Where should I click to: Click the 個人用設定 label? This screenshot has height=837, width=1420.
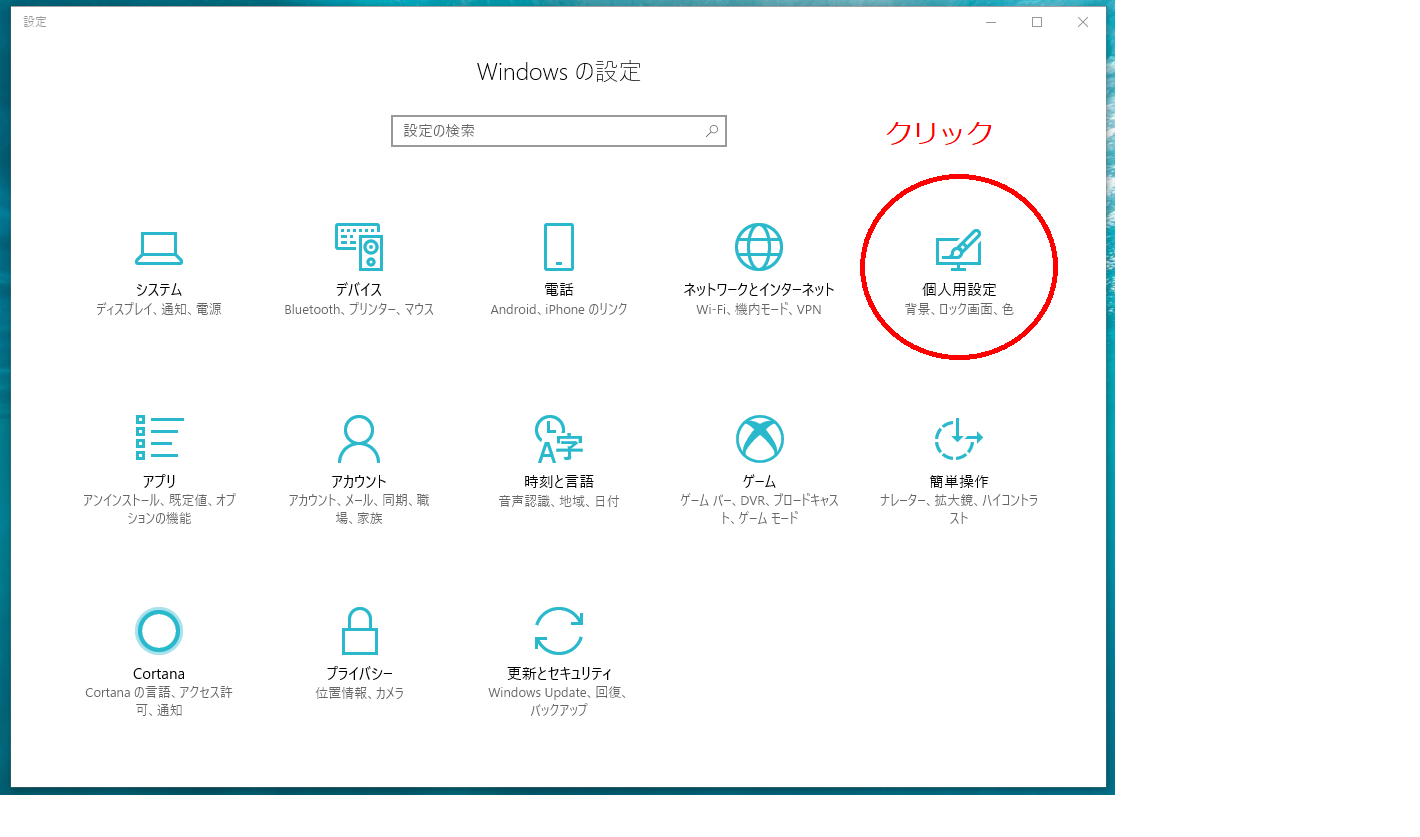959,289
